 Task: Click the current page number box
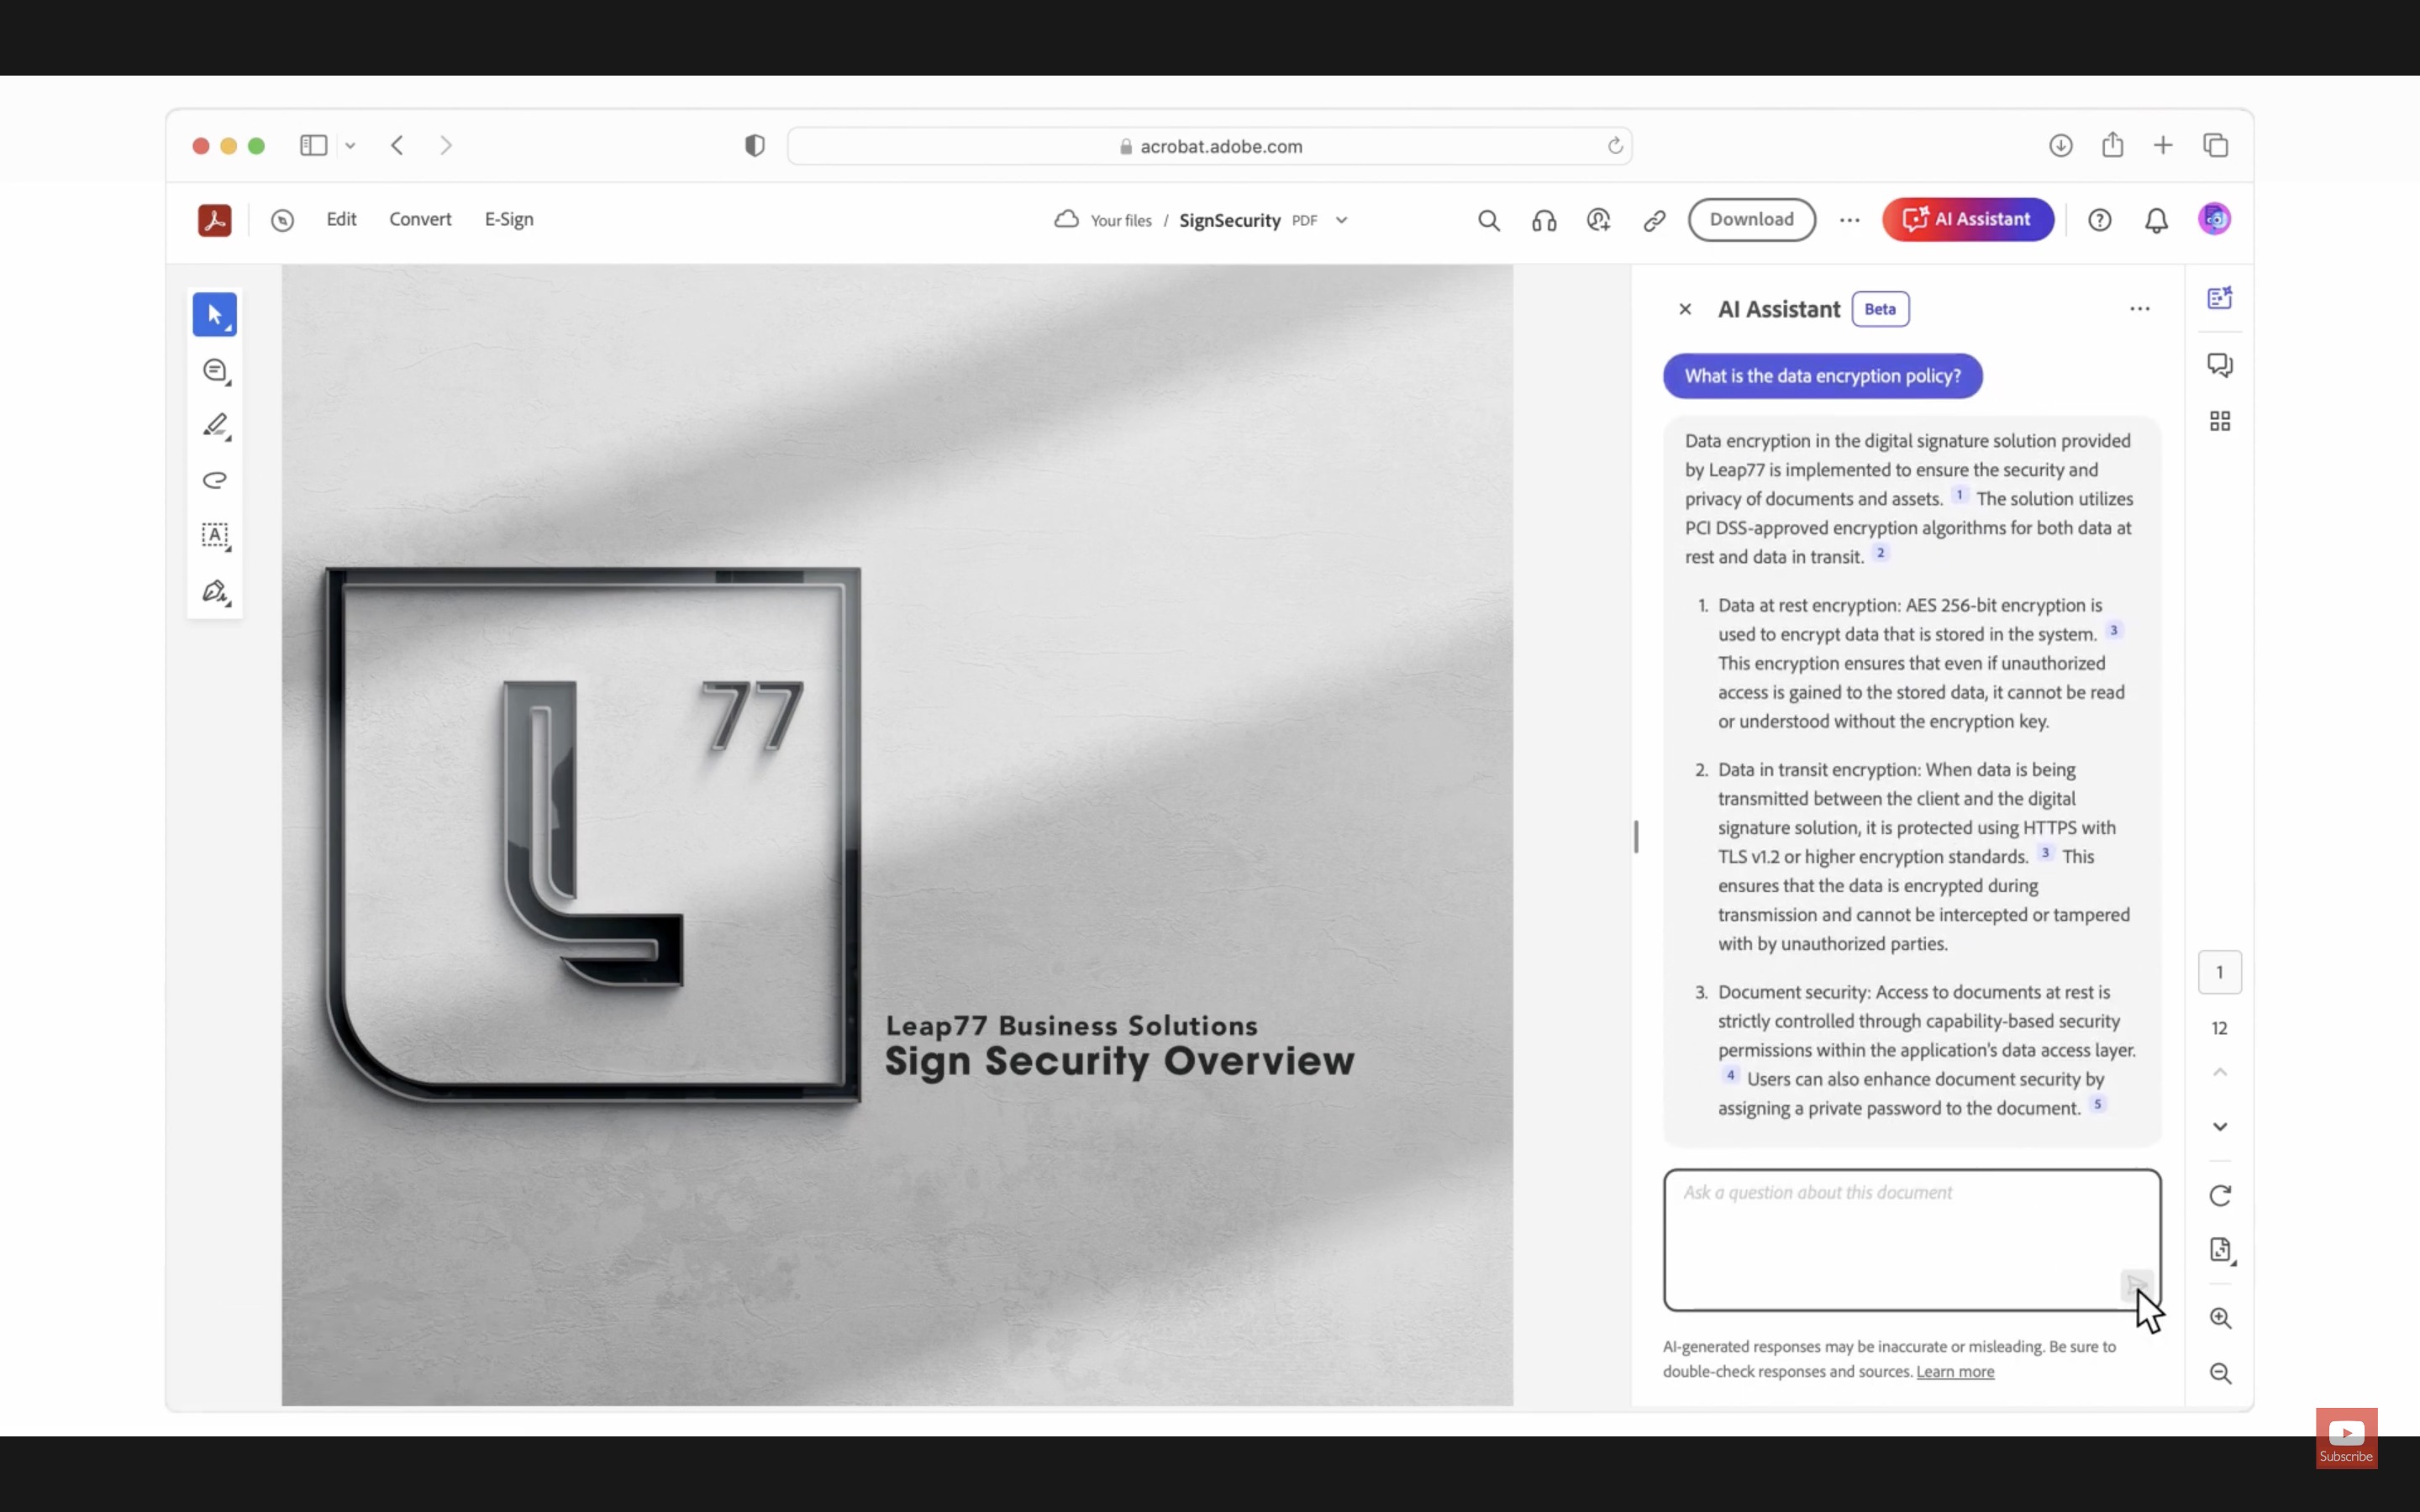coord(2220,972)
